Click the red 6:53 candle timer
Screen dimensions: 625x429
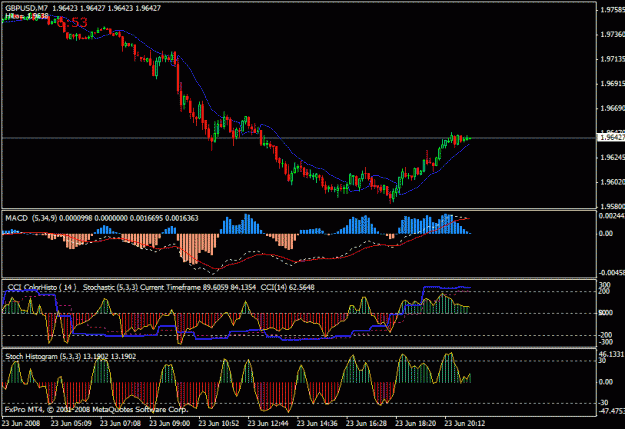pyautogui.click(x=72, y=22)
